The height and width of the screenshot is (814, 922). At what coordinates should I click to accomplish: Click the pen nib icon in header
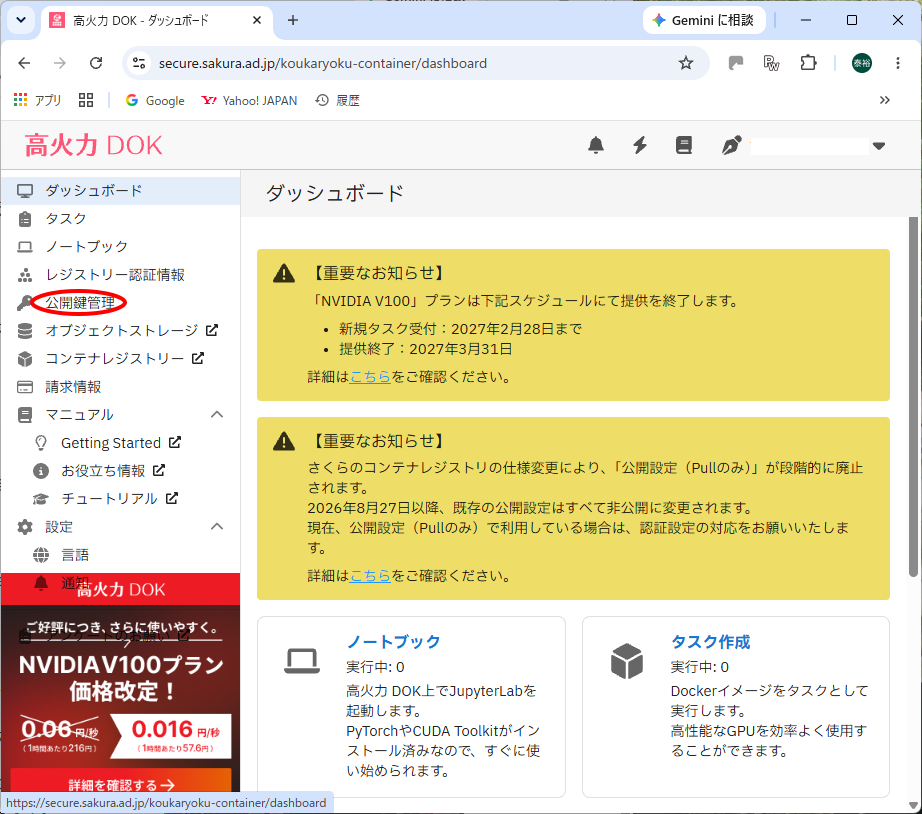point(731,145)
